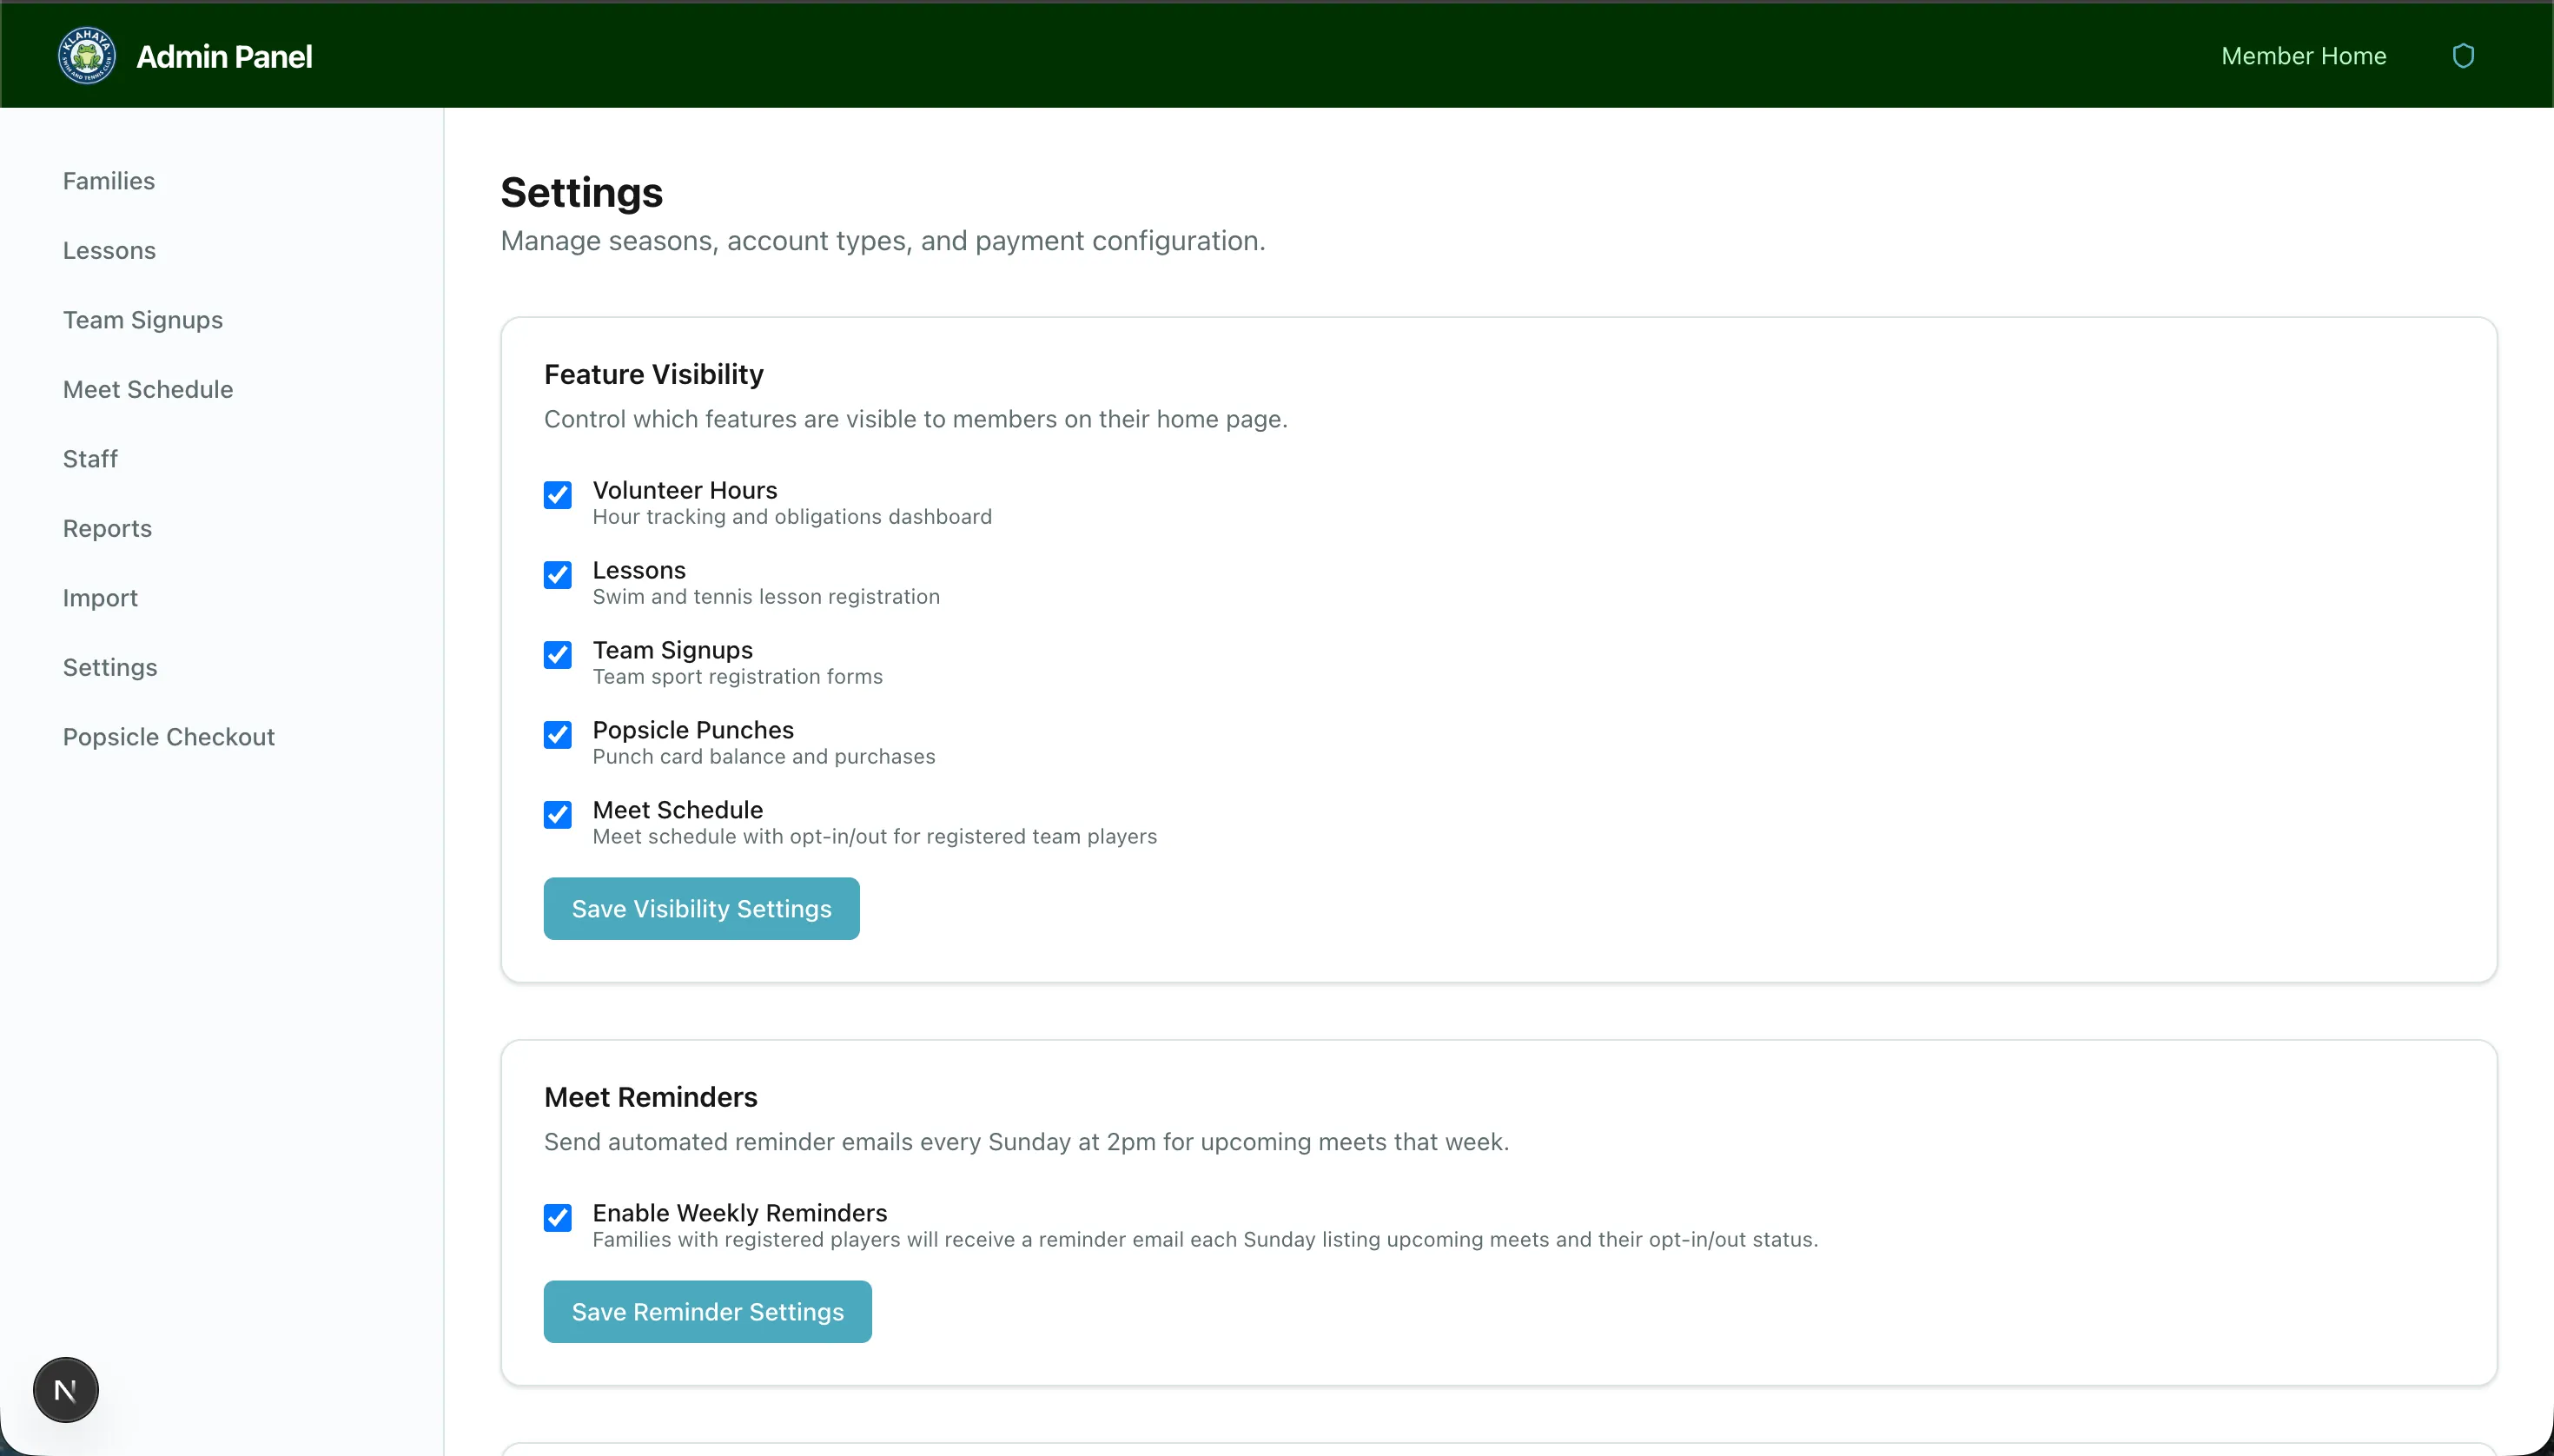The width and height of the screenshot is (2554, 1456).
Task: Open the Import page
Action: click(100, 598)
